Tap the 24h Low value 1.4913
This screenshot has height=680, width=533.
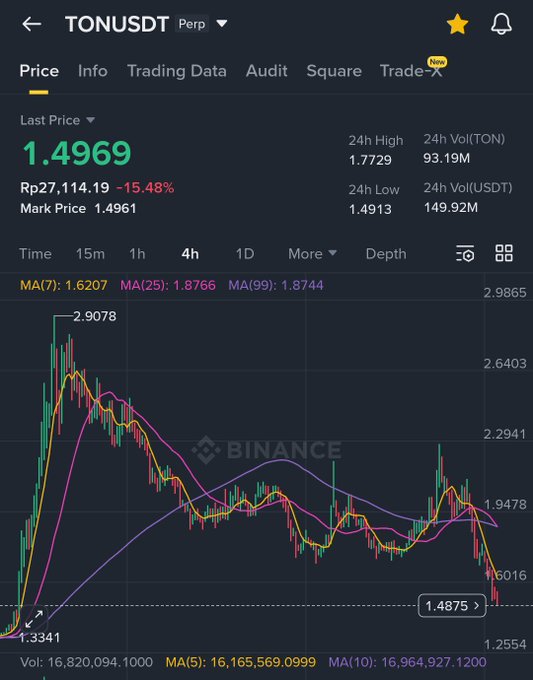(370, 209)
